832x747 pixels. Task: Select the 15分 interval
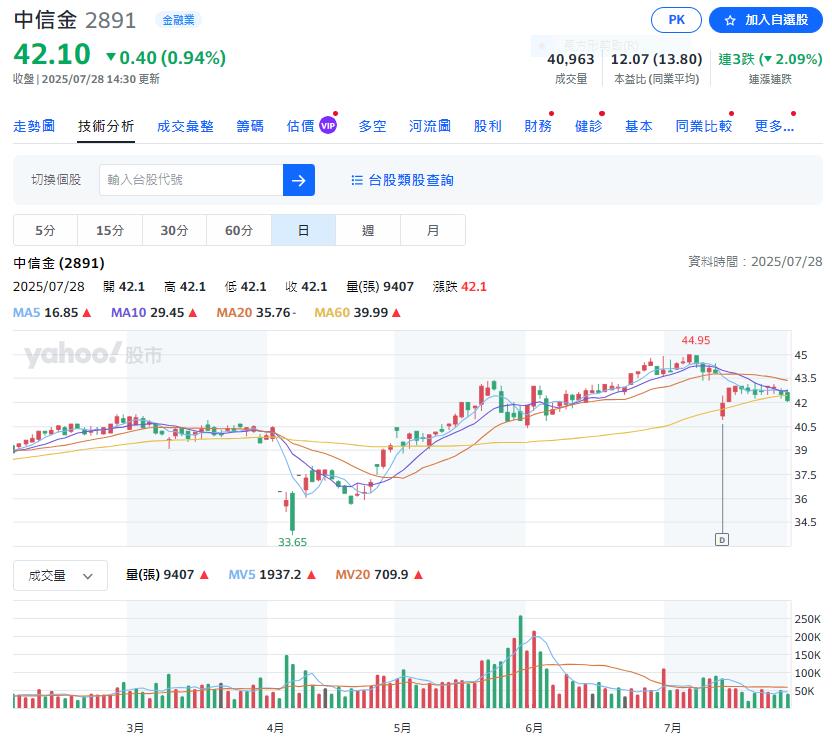[x=110, y=230]
